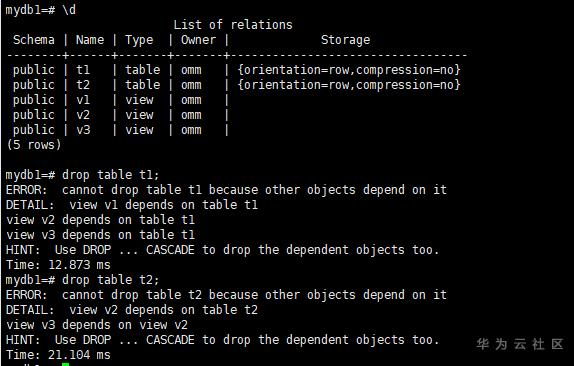Click the Owner column header
Screen dimensions: 574x366
click(198, 40)
